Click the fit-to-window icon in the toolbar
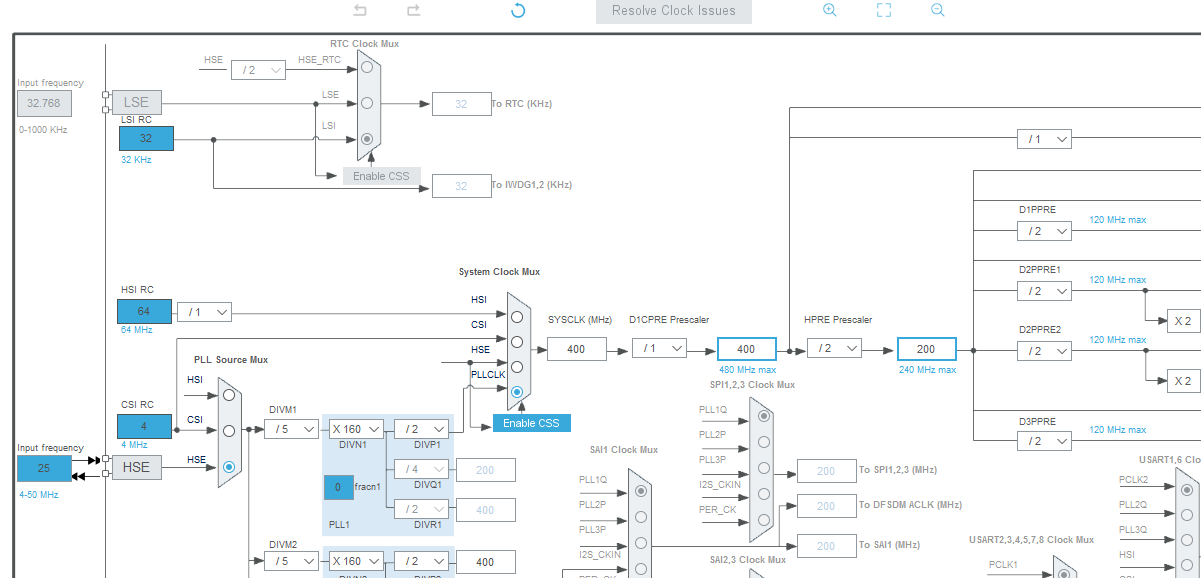Image resolution: width=1201 pixels, height=578 pixels. click(883, 10)
